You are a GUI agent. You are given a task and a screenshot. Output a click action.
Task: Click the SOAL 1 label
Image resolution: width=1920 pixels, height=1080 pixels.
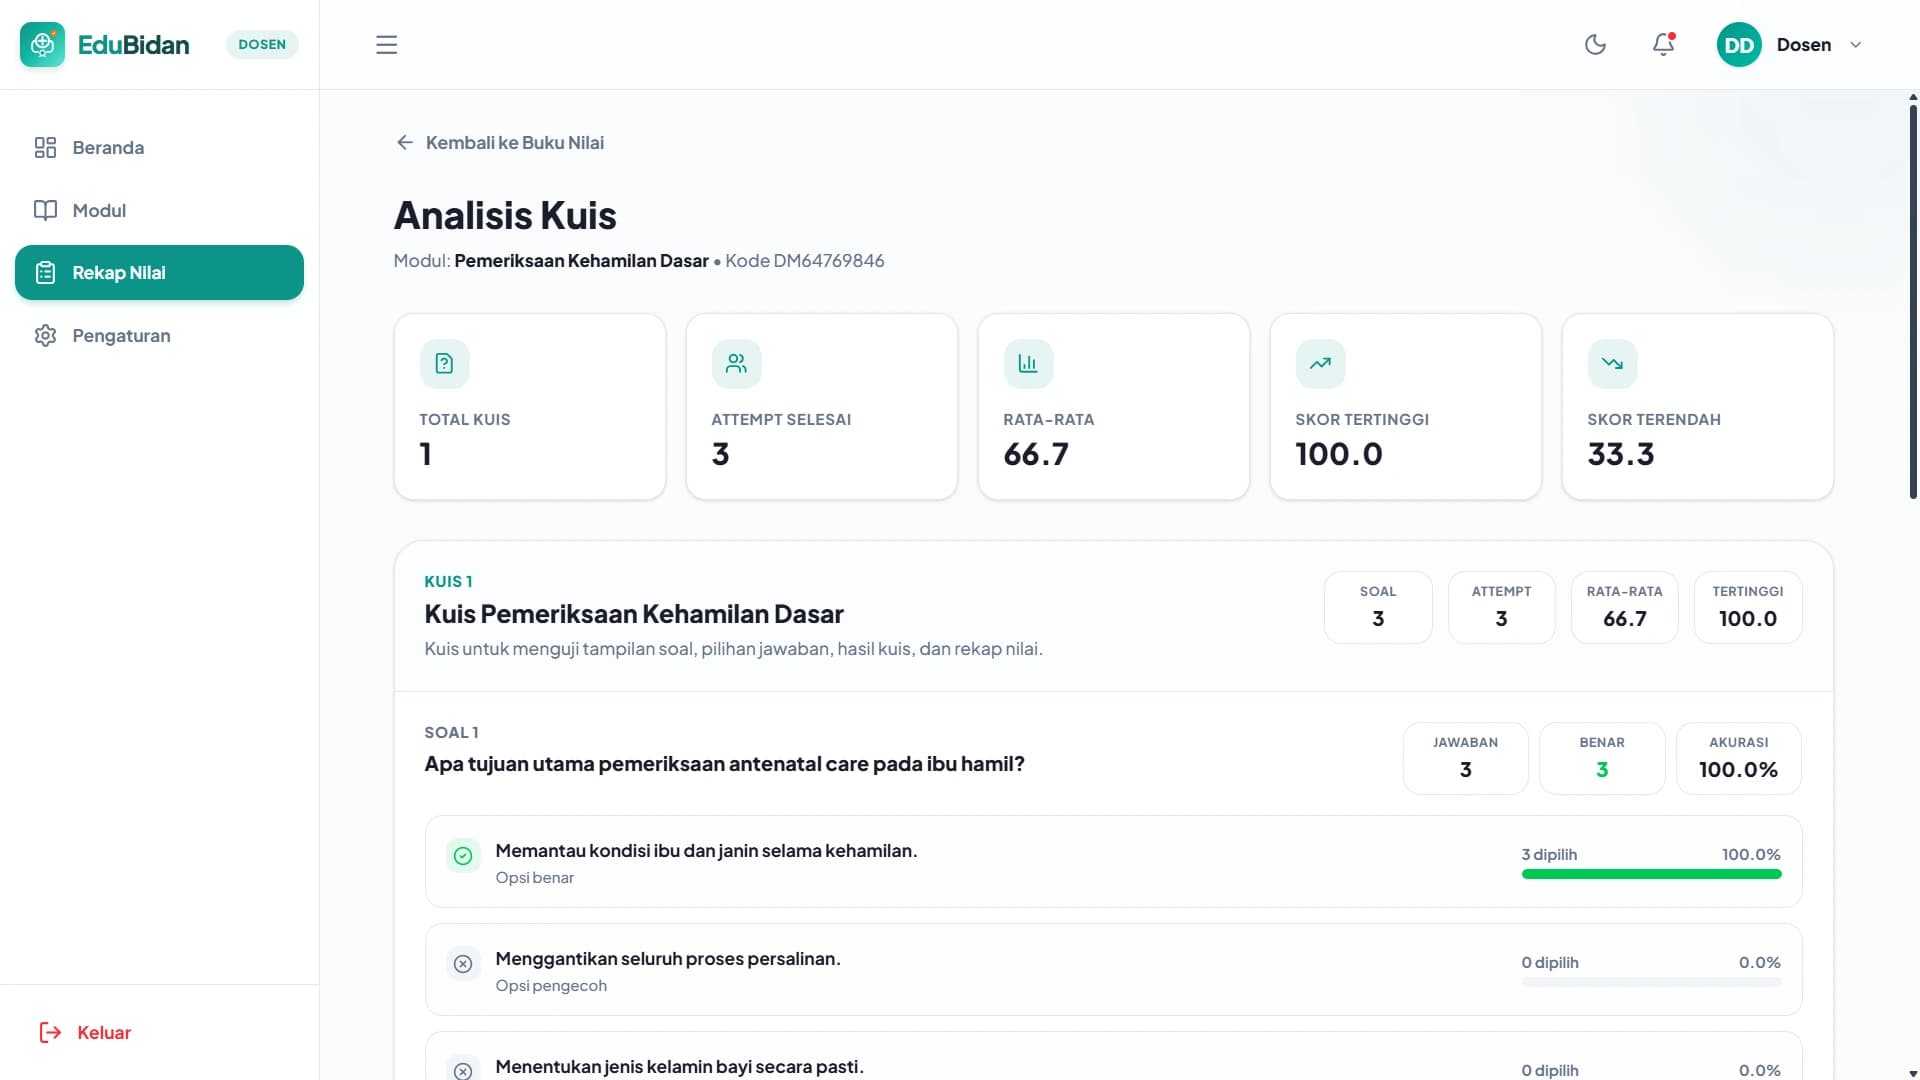pos(451,733)
